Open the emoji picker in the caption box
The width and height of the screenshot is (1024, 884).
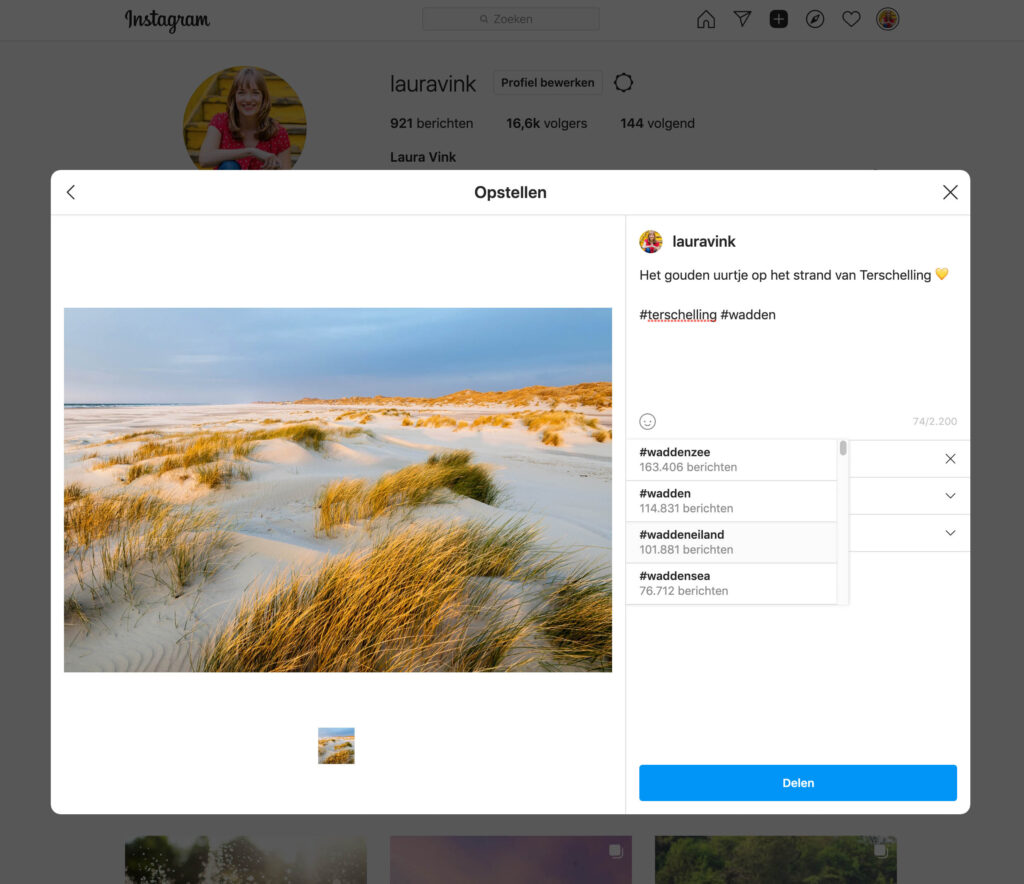coord(646,421)
